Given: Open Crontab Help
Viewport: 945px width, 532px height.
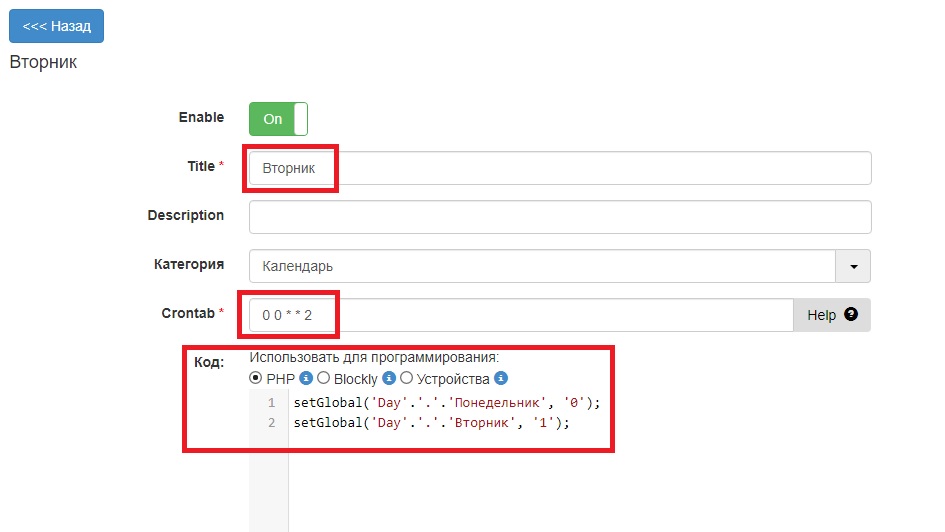Looking at the screenshot, I should click(831, 315).
